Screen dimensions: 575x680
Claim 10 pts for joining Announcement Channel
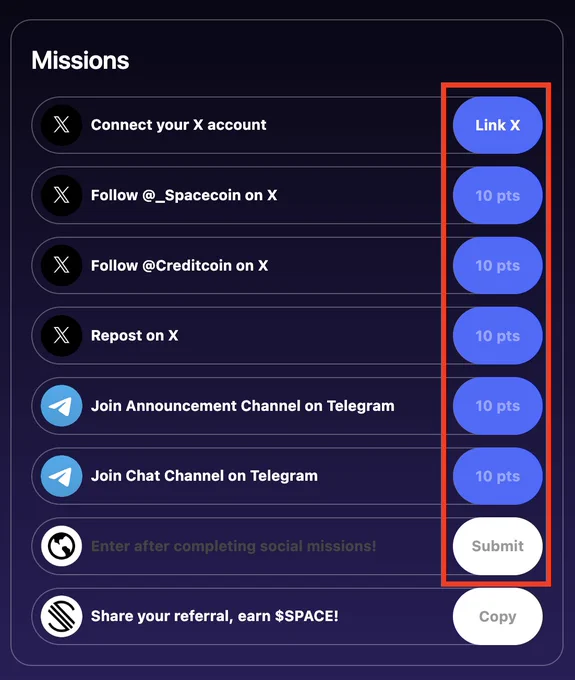click(498, 406)
